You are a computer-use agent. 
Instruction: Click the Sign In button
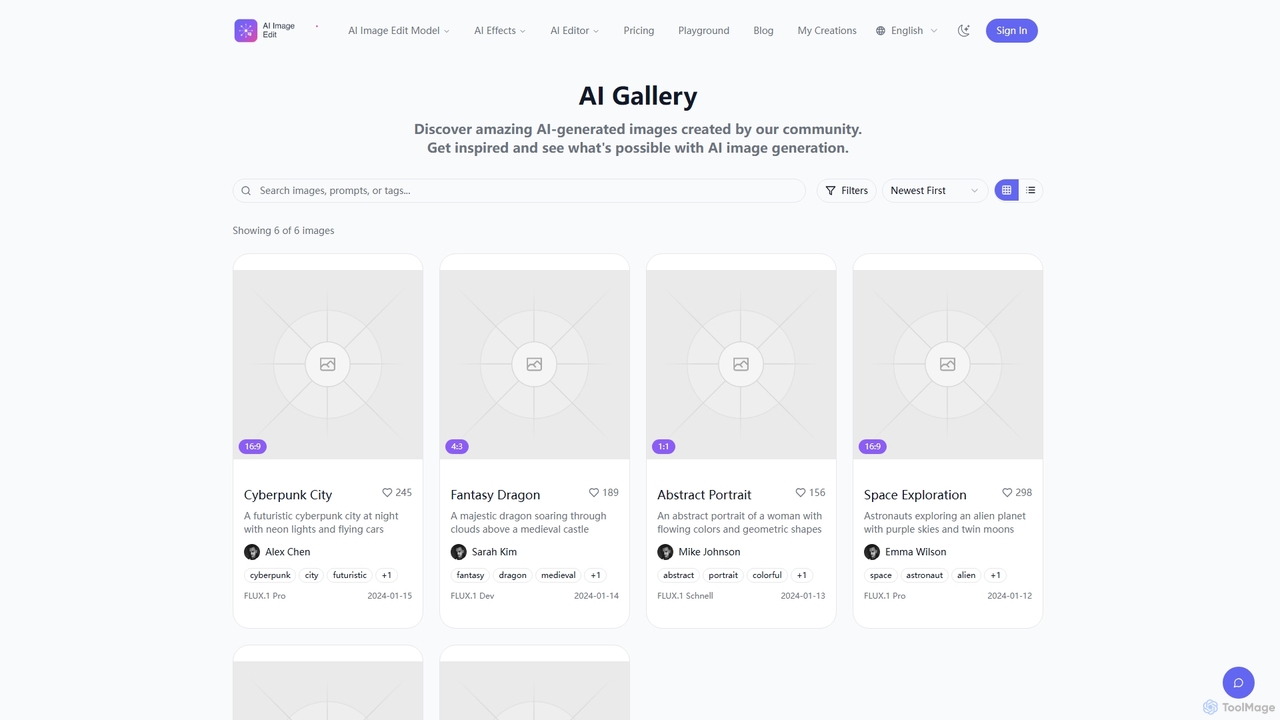click(1012, 31)
